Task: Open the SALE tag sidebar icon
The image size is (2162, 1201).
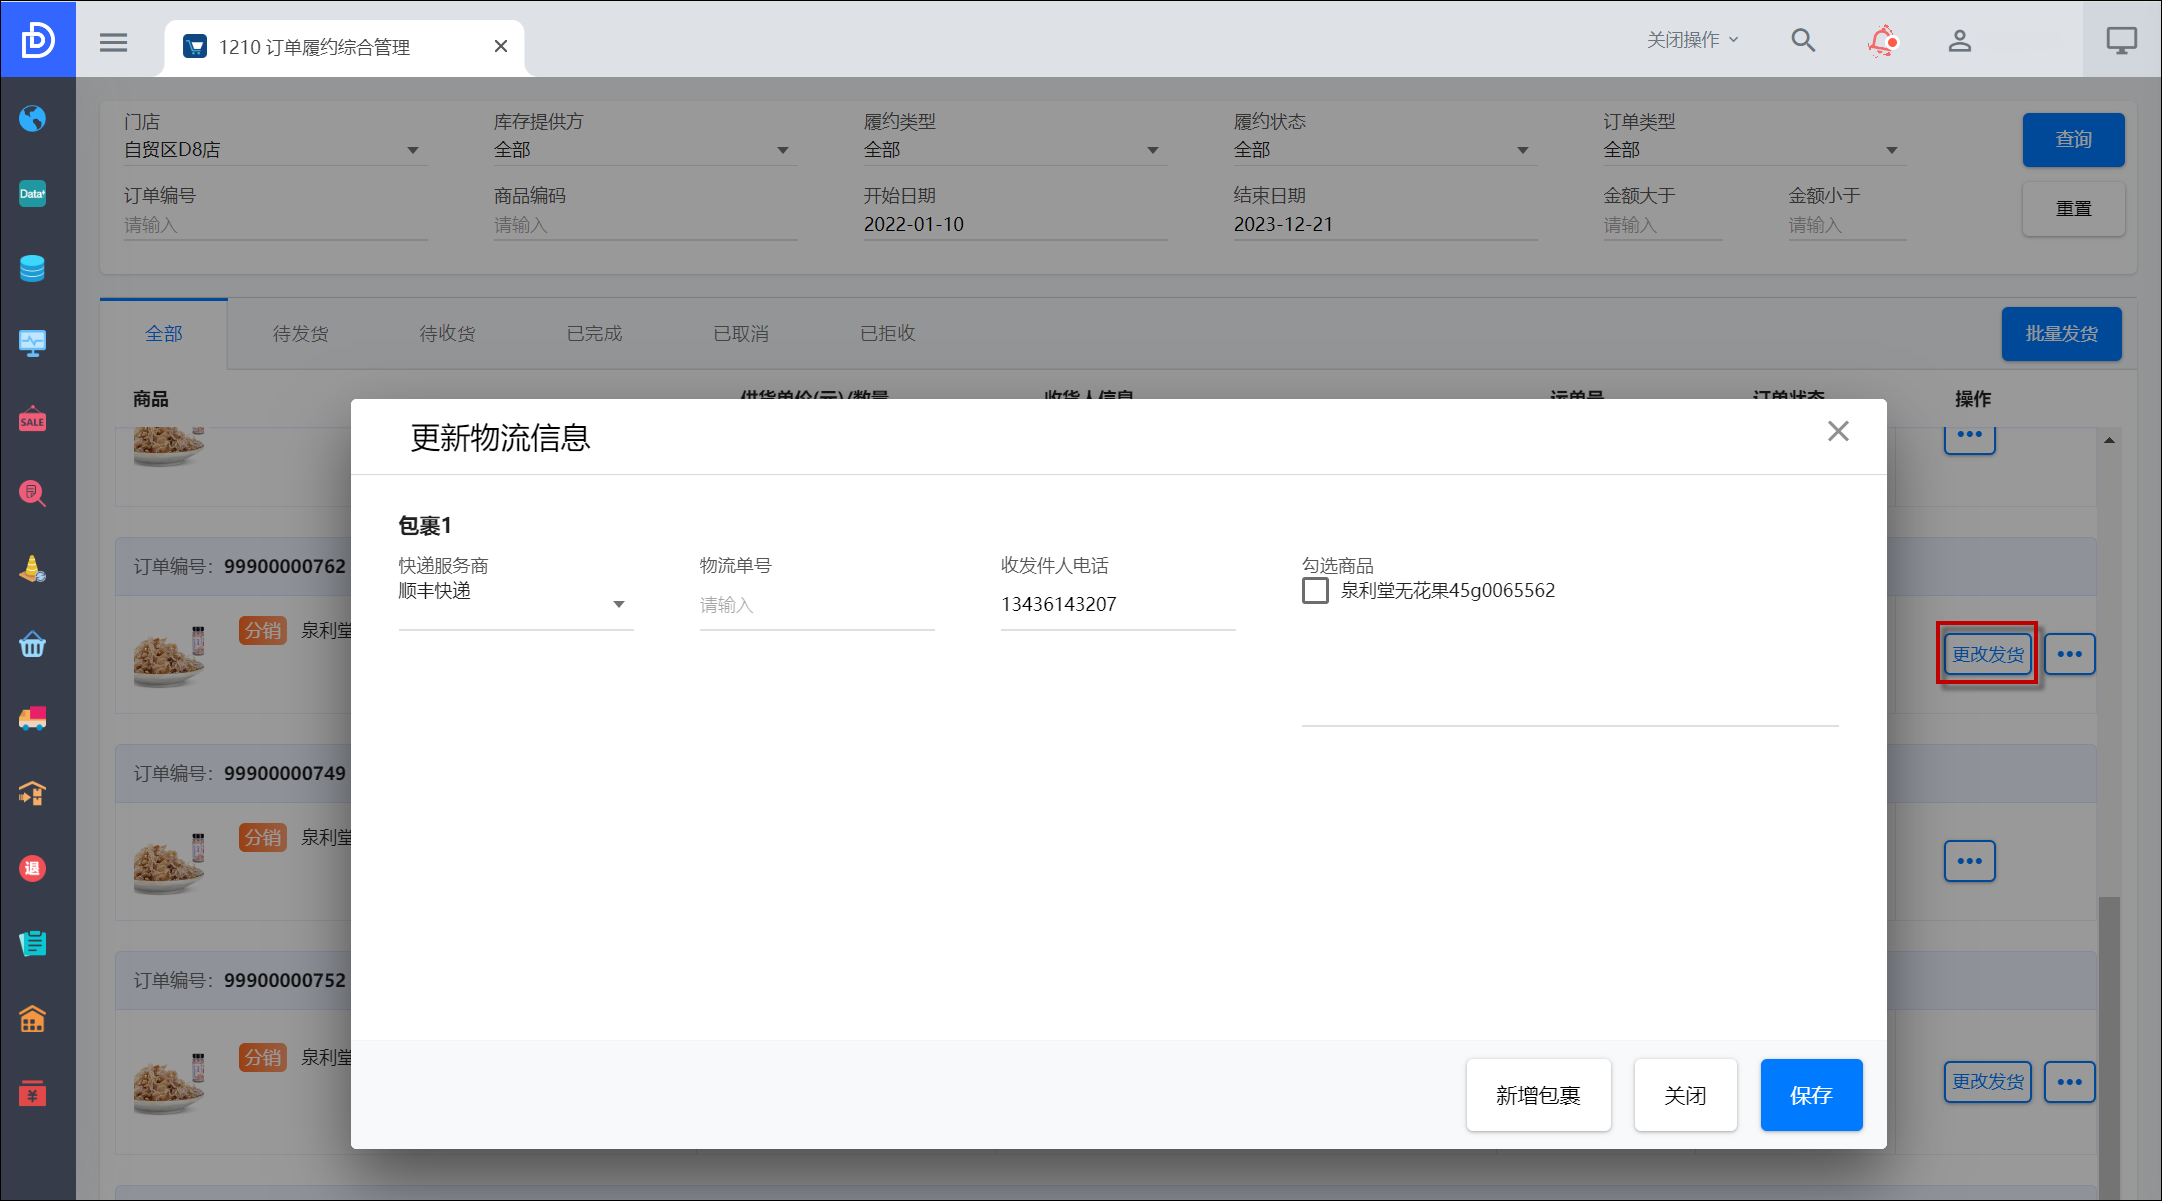Action: pos(32,419)
